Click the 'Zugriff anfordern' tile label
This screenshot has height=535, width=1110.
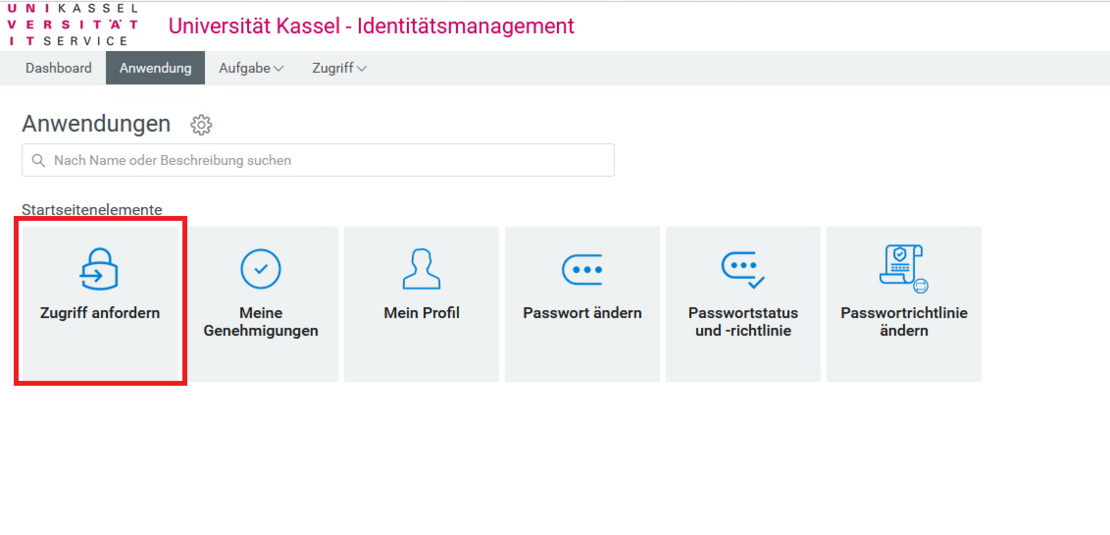pyautogui.click(x=100, y=313)
